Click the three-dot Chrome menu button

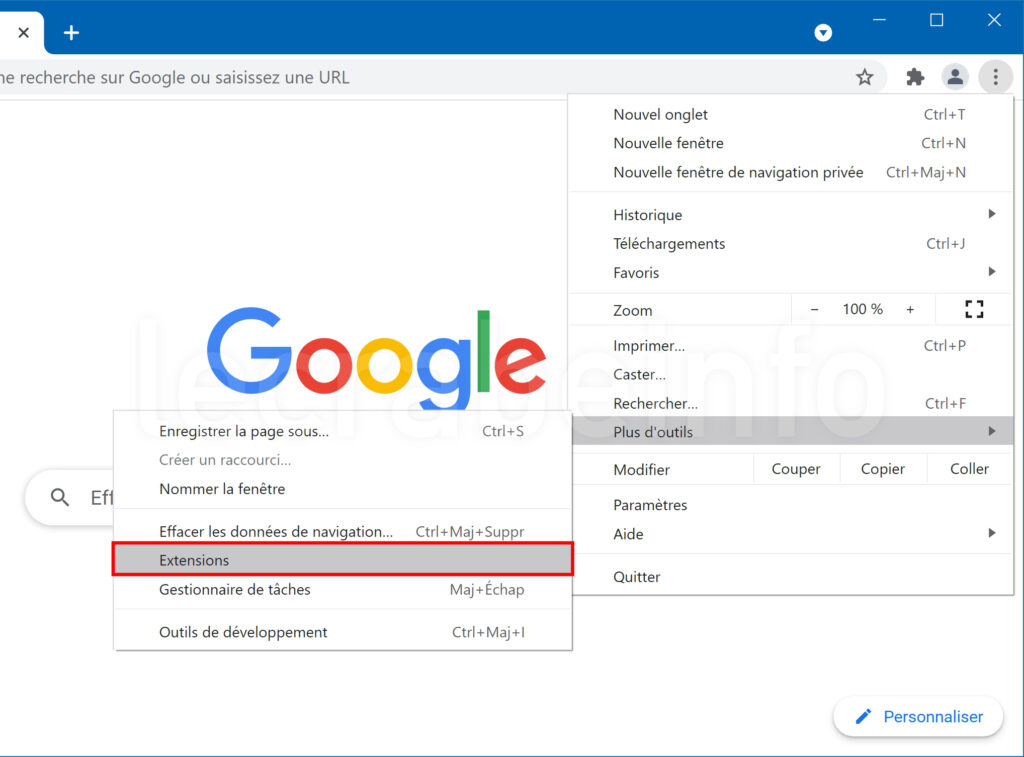coord(995,77)
